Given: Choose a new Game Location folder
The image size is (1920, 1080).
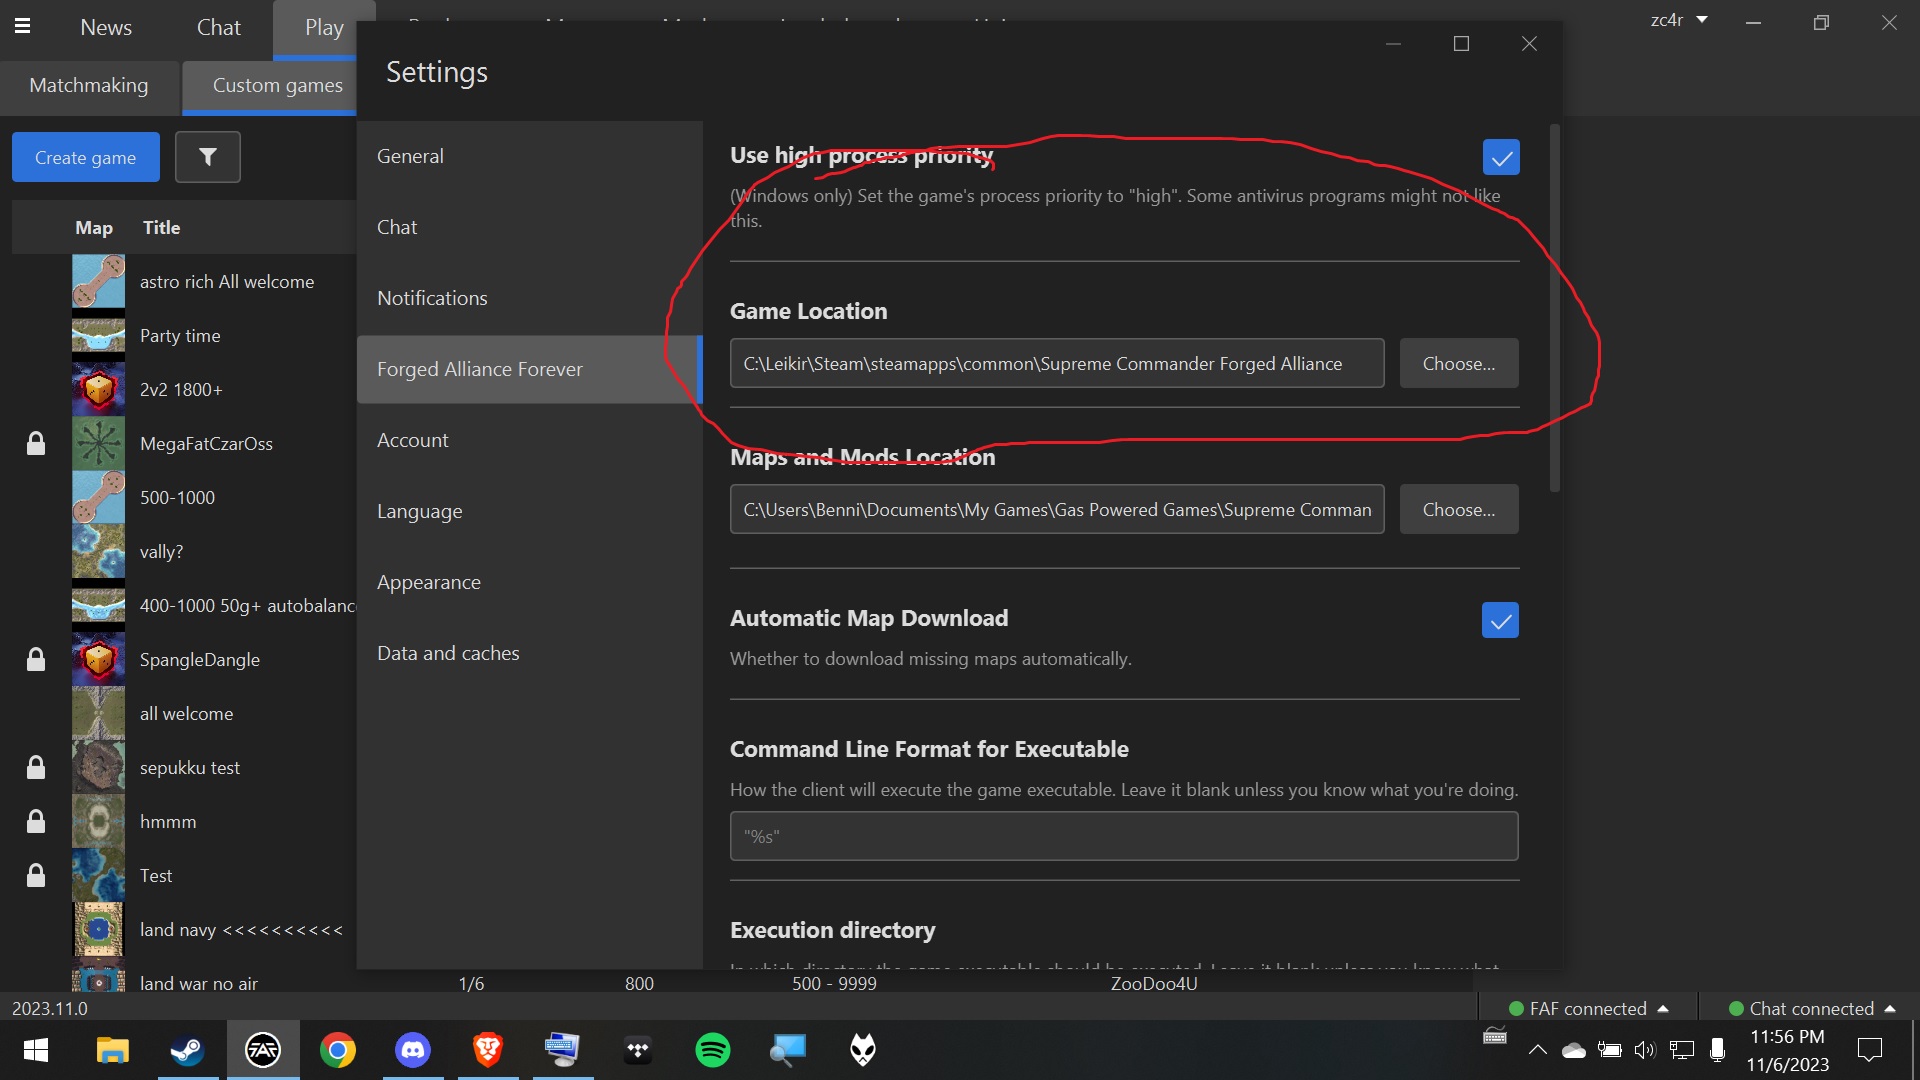Looking at the screenshot, I should point(1459,363).
